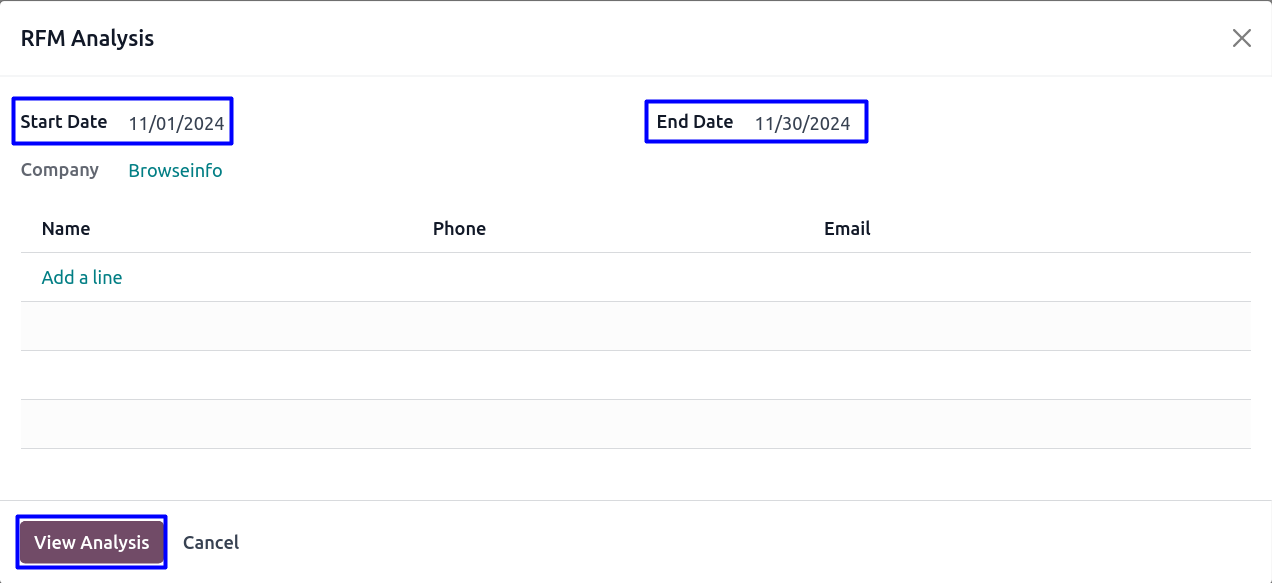Click blank footer area right of Cancel
Screen dimensions: 1272x583
[x=750, y=543]
